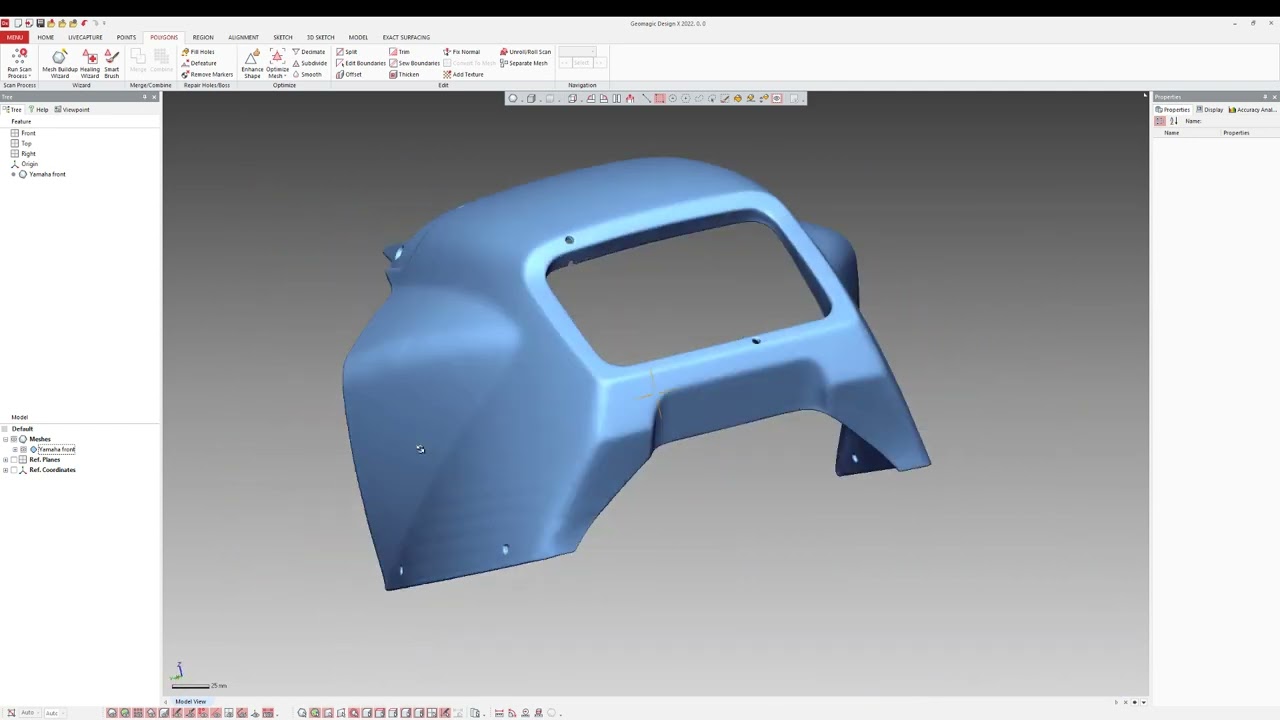The width and height of the screenshot is (1280, 720).
Task: Switch to the LIVECAPTURE ribbon tab
Action: point(85,37)
